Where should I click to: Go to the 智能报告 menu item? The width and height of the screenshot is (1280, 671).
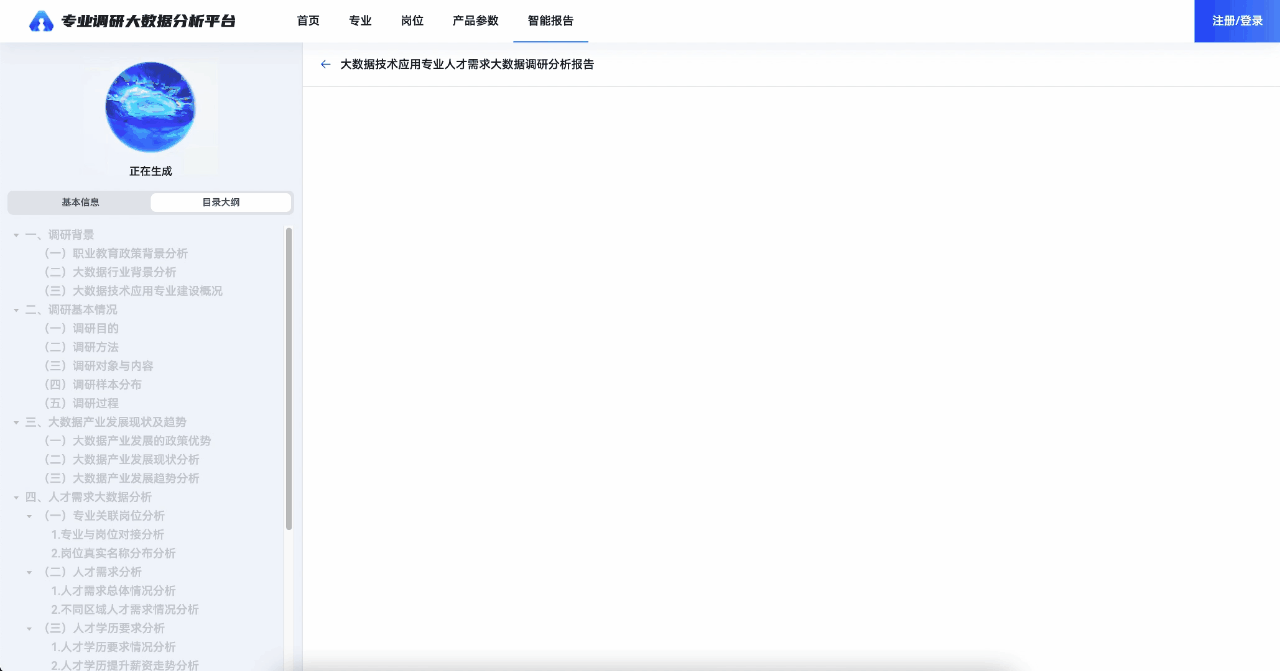click(550, 20)
